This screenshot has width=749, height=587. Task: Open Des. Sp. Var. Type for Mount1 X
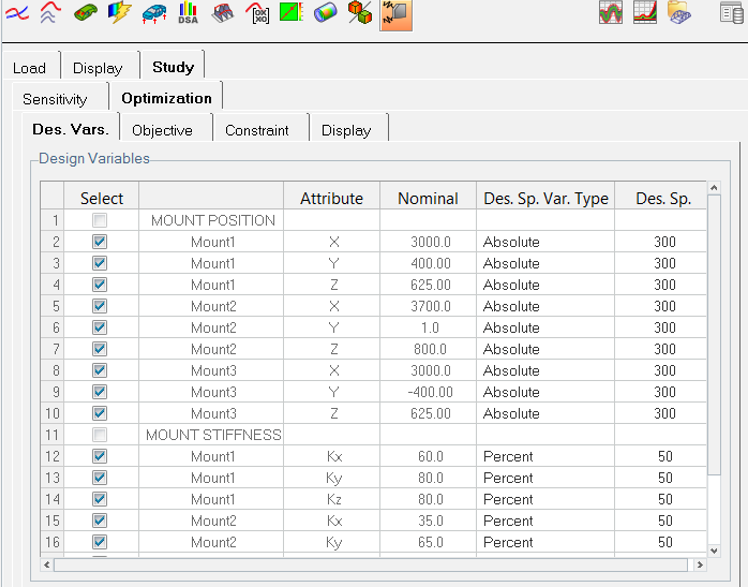coord(545,242)
